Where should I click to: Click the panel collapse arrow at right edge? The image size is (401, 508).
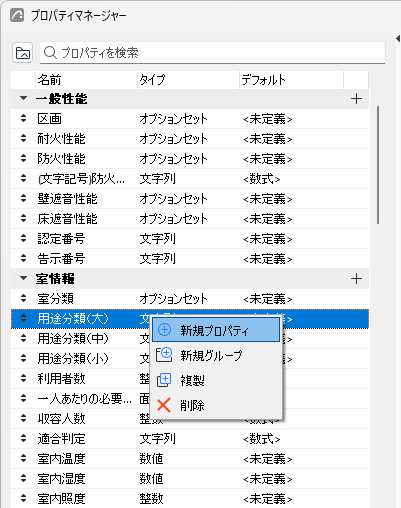coord(398,38)
